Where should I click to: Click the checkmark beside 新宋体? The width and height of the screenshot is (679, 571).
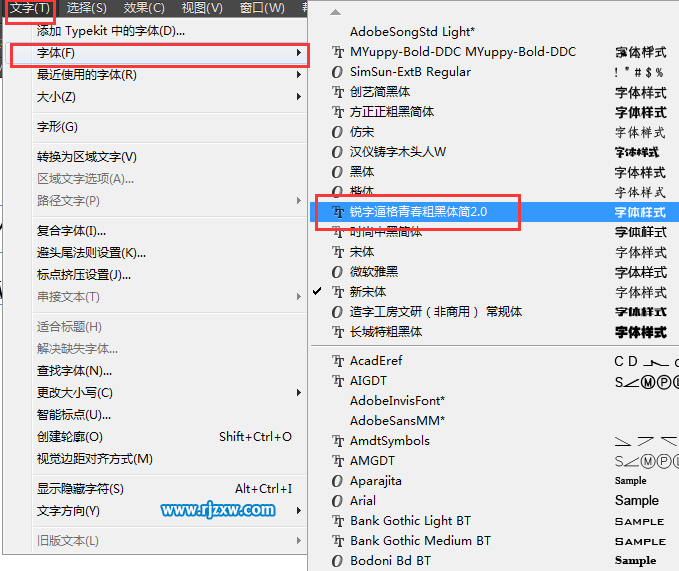pyautogui.click(x=317, y=291)
